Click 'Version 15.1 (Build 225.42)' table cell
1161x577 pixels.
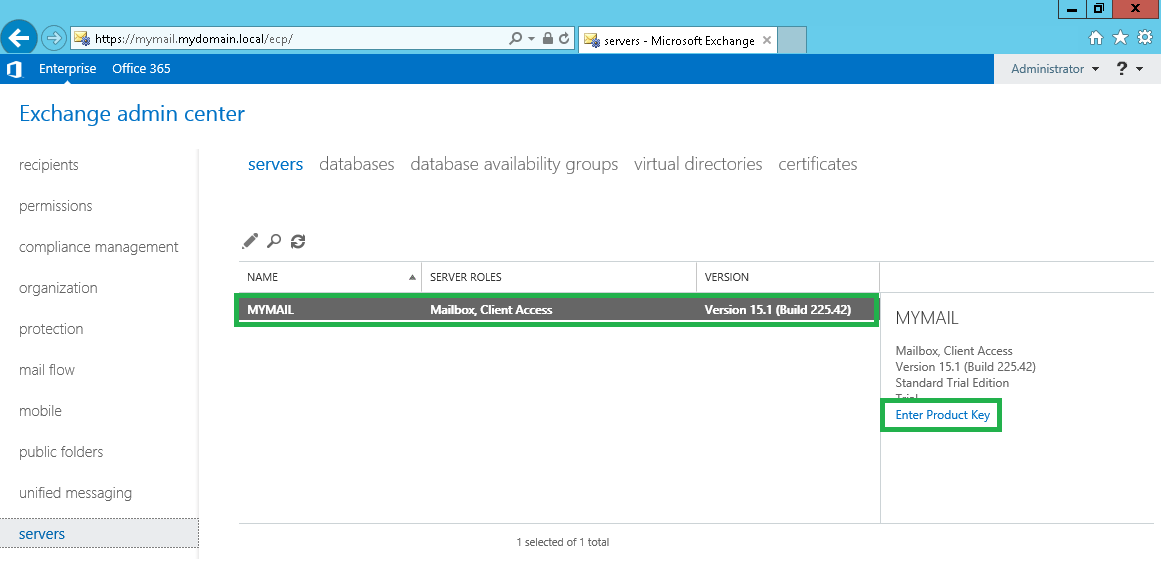[x=777, y=310]
